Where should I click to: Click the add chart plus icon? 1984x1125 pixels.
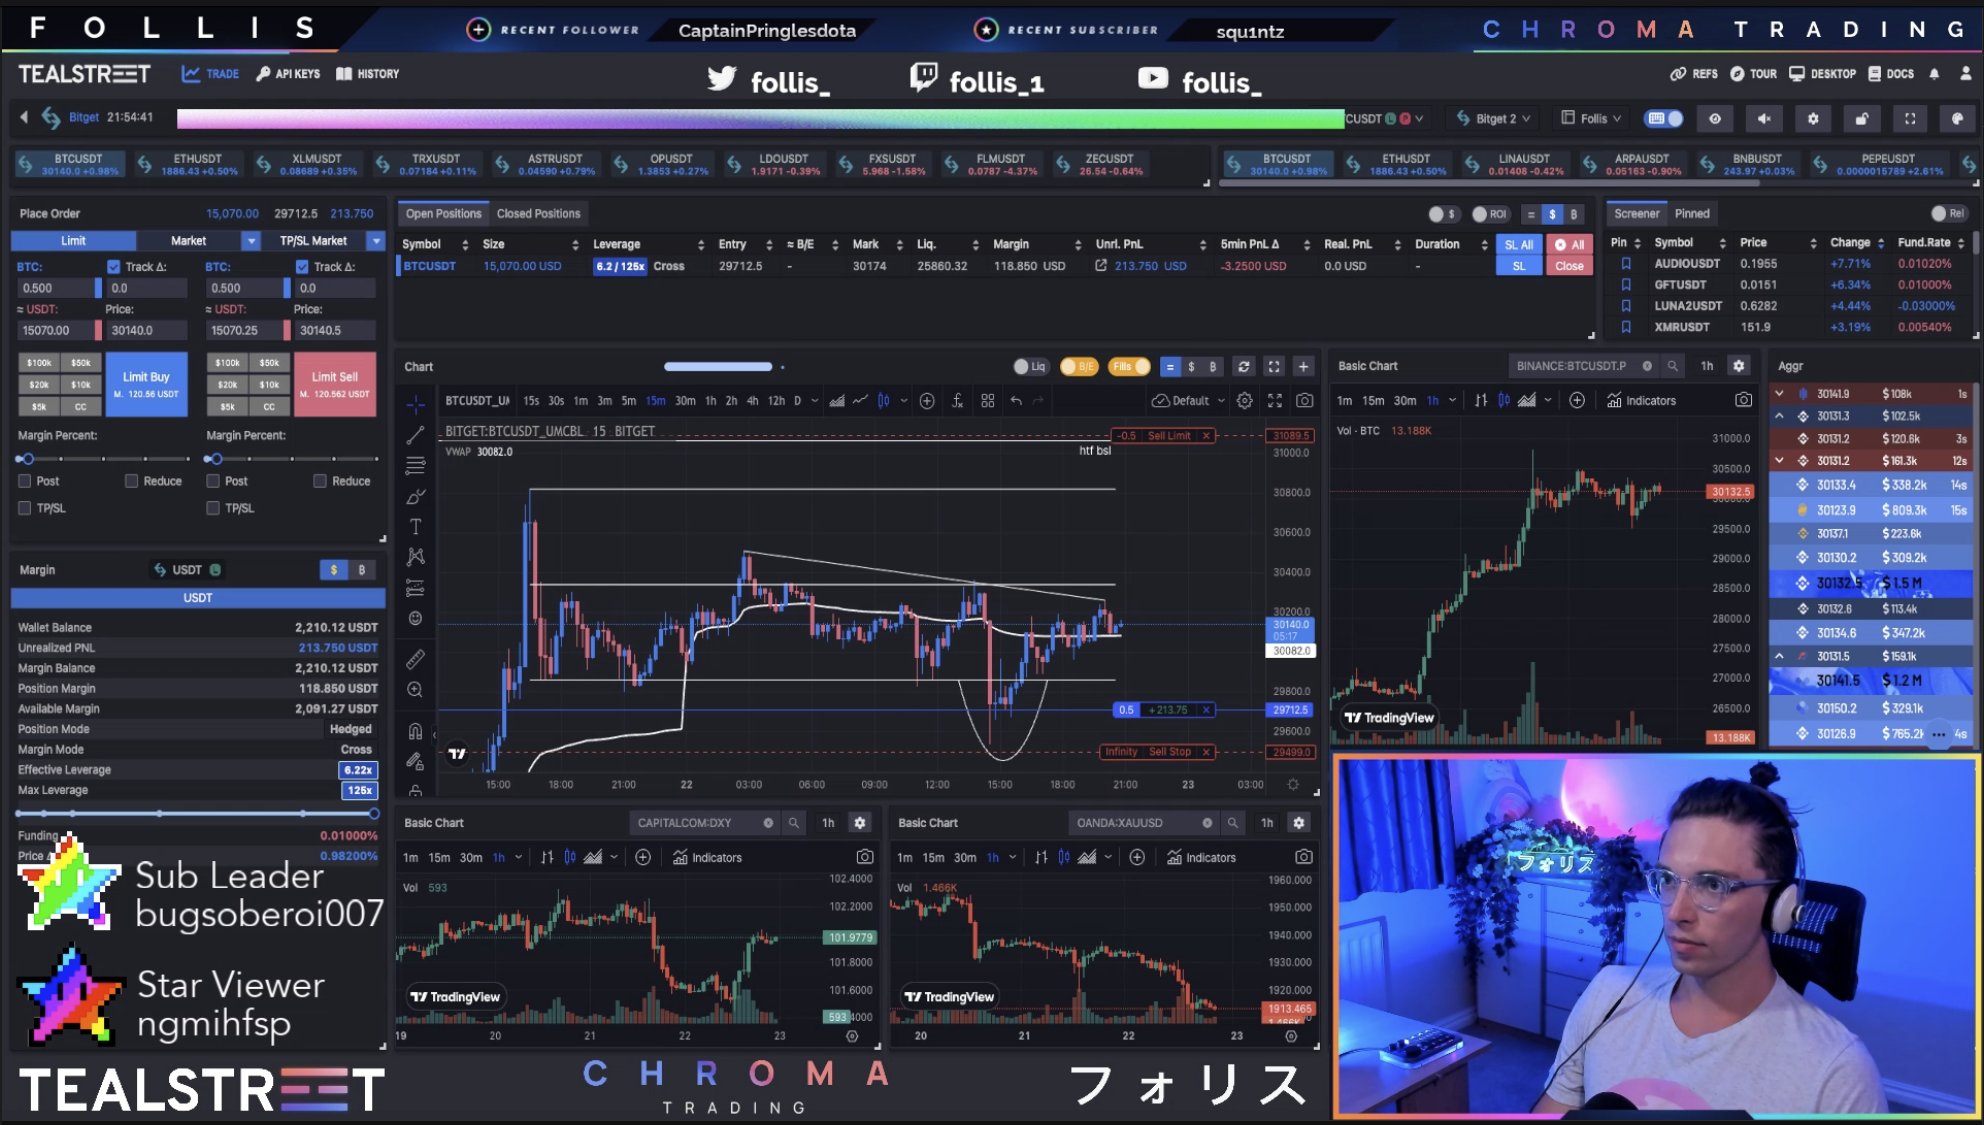click(1303, 366)
